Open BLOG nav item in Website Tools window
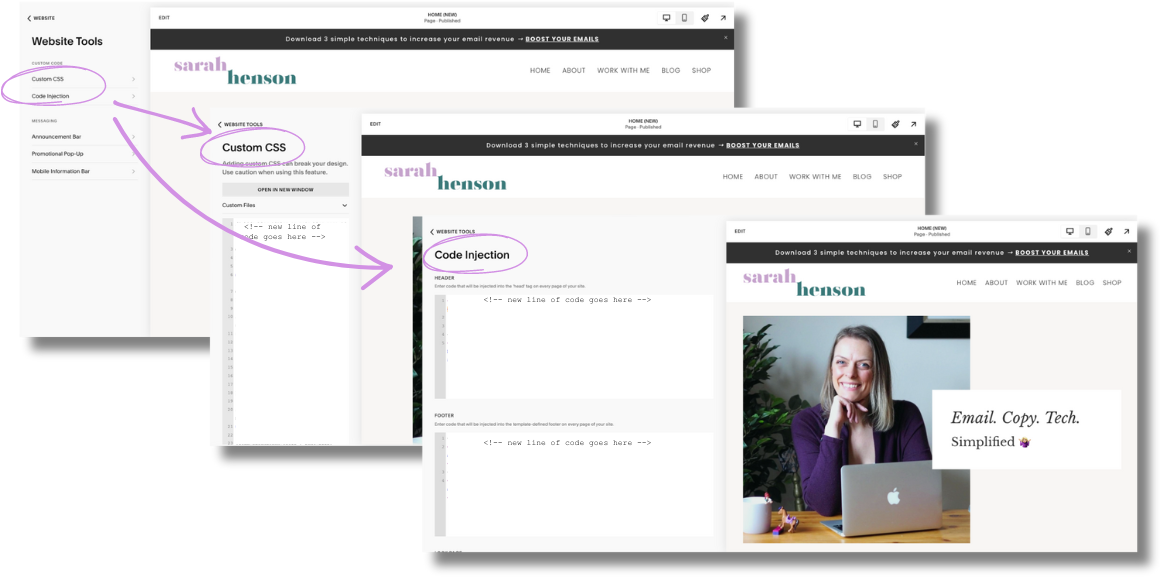The height and width of the screenshot is (580, 1160). (x=670, y=71)
